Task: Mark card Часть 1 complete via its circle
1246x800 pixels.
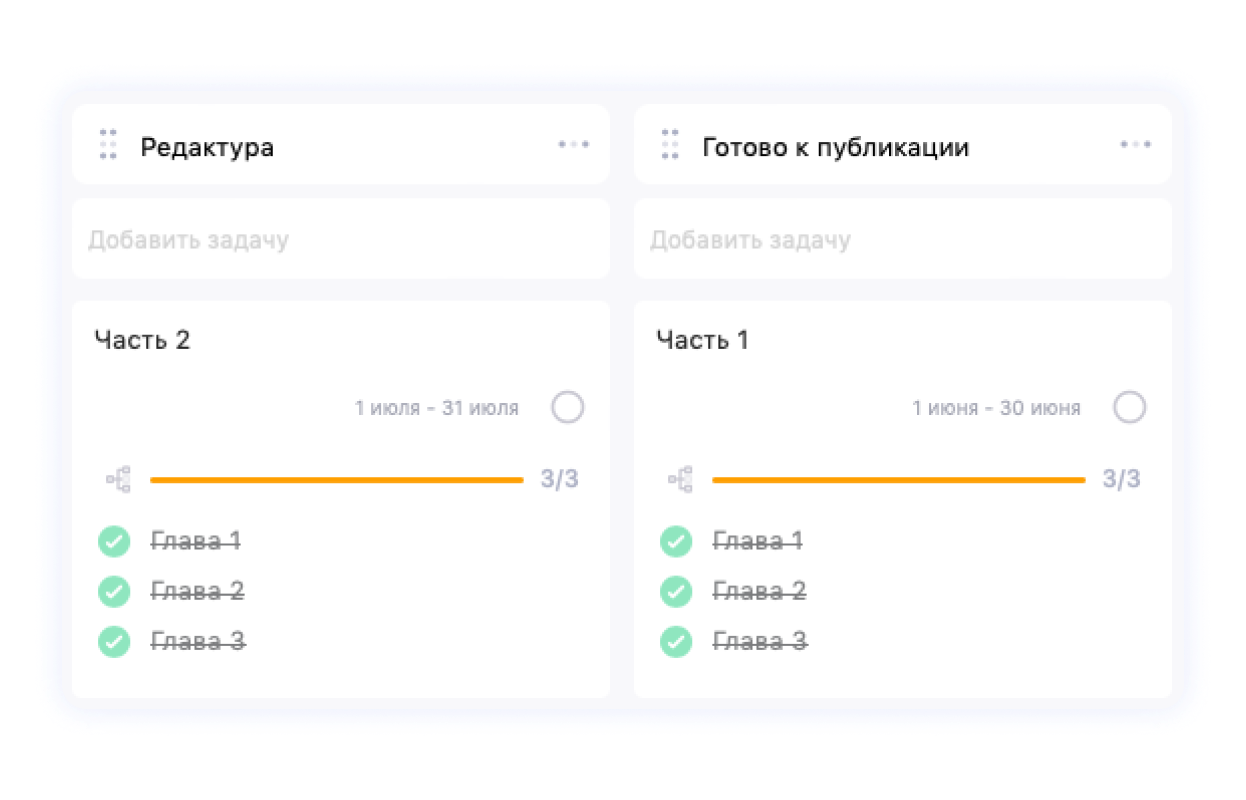Action: coord(1130,407)
